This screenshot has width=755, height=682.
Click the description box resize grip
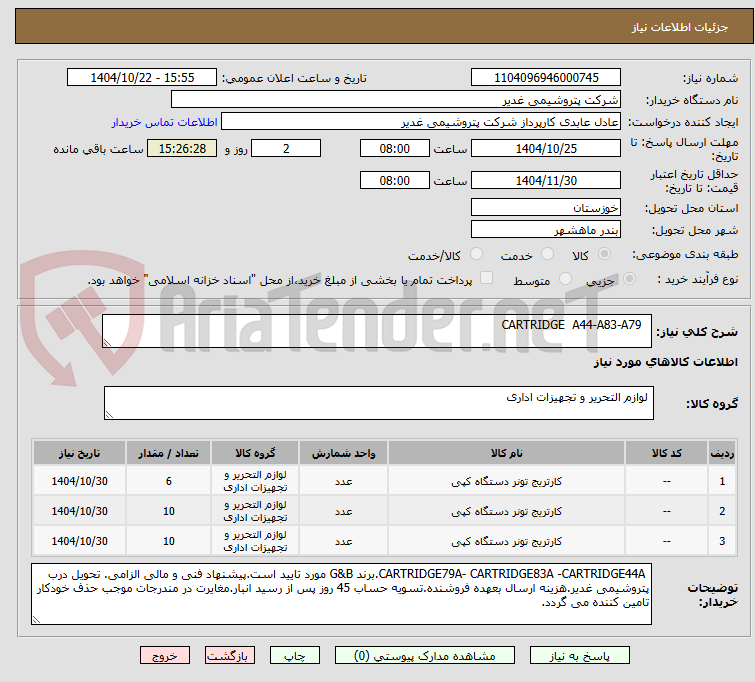pyautogui.click(x=107, y=342)
